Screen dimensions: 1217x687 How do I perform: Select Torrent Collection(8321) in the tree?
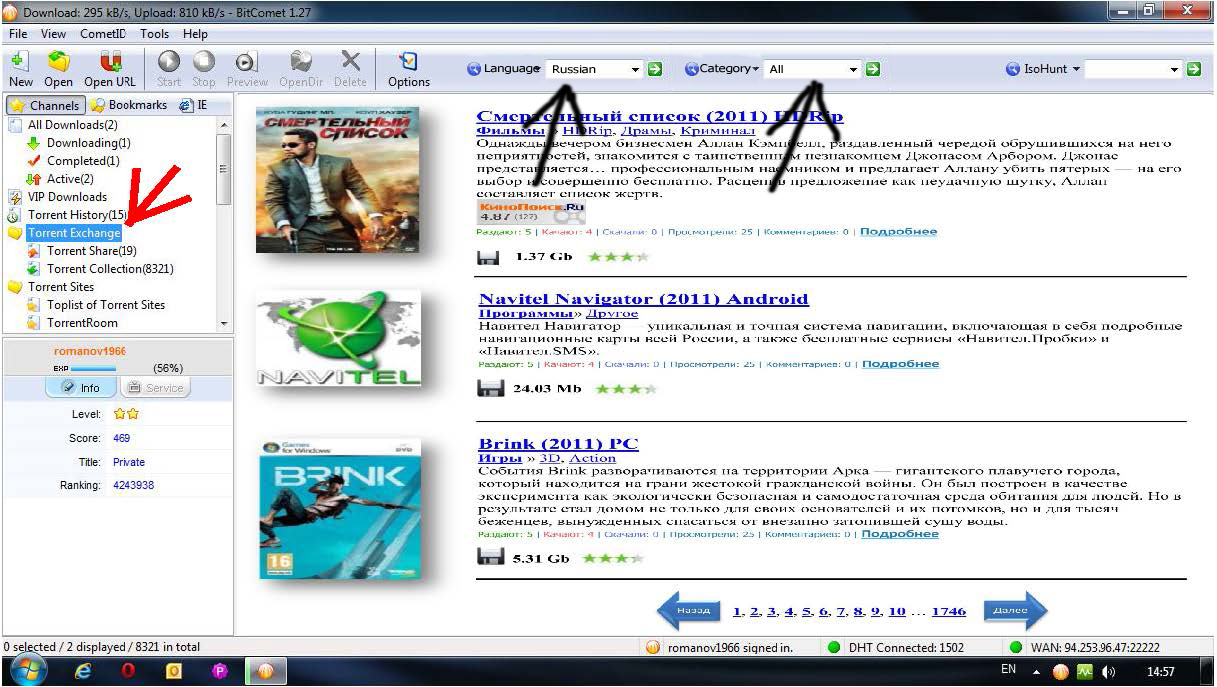(x=110, y=269)
